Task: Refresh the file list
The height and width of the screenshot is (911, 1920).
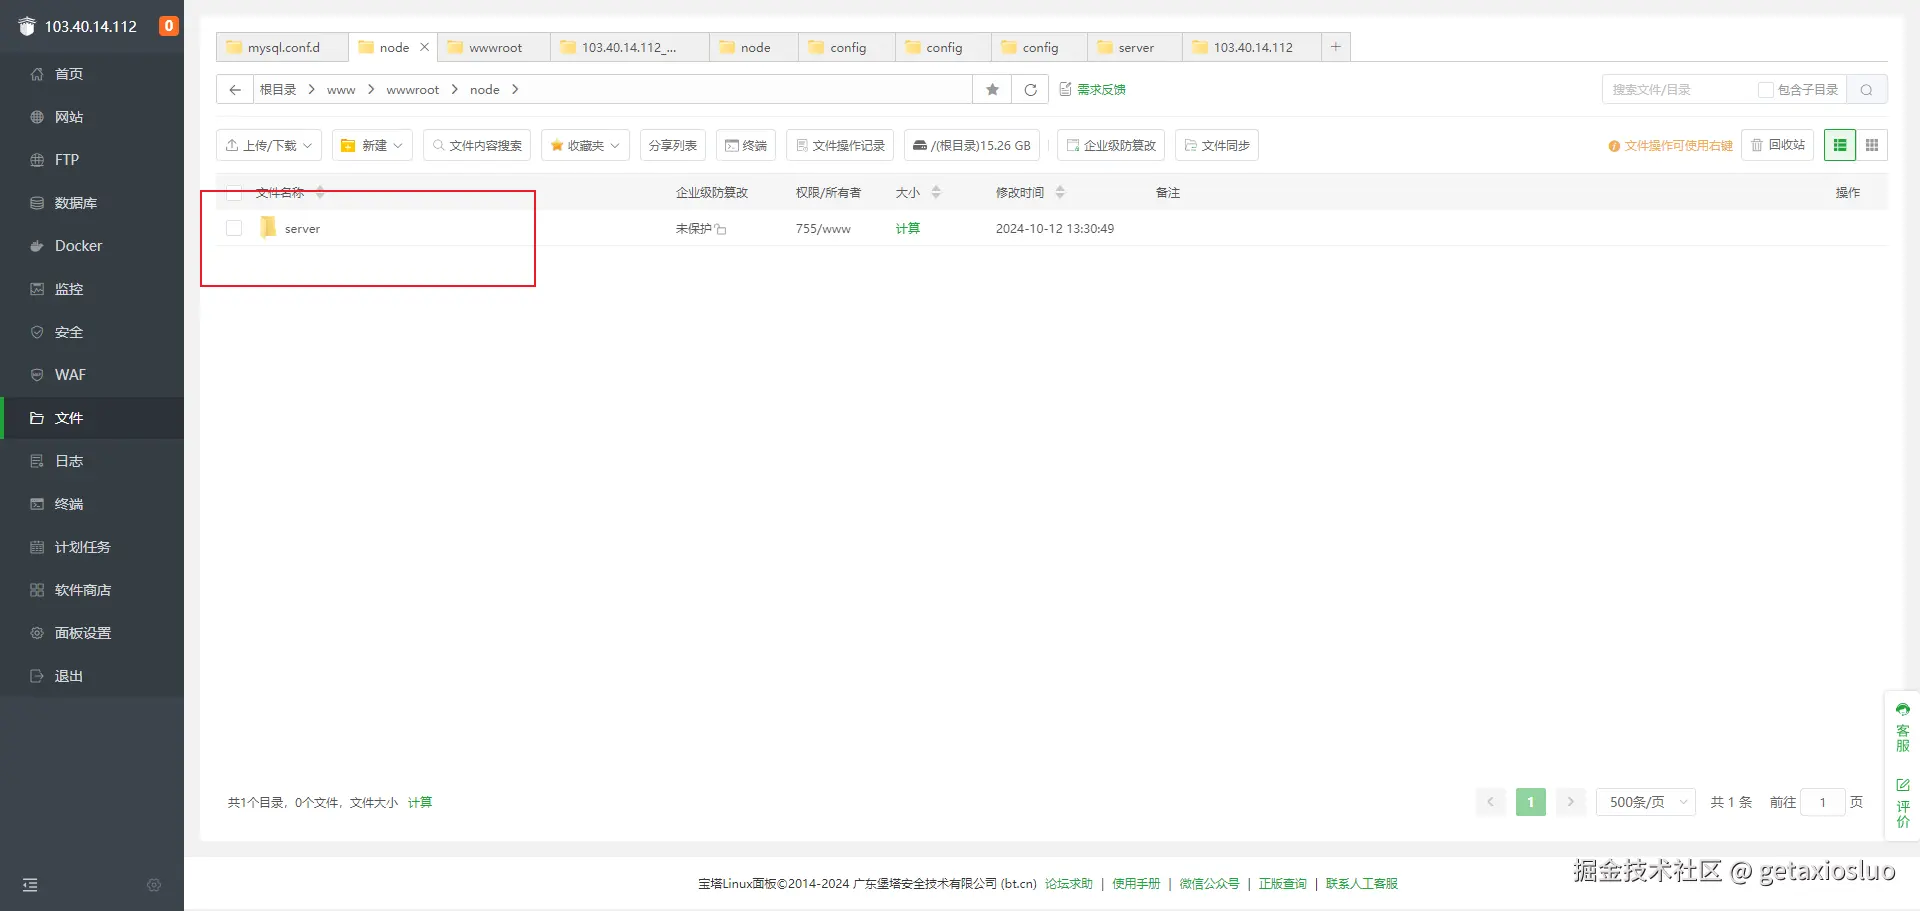Action: click(1030, 90)
